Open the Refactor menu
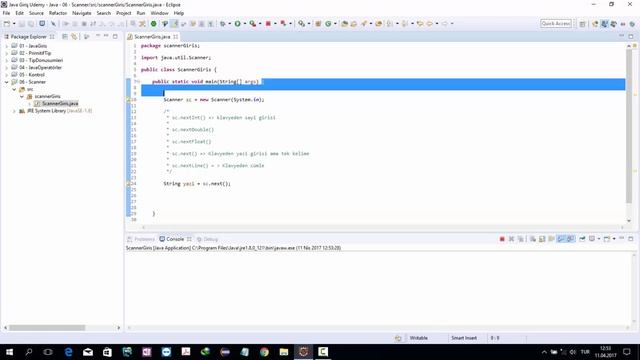640x360 pixels. click(58, 13)
